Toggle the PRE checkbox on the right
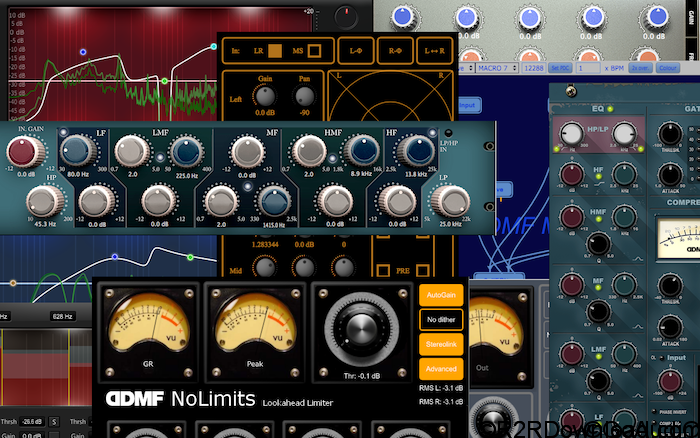The width and height of the screenshot is (700, 438). pos(422,271)
